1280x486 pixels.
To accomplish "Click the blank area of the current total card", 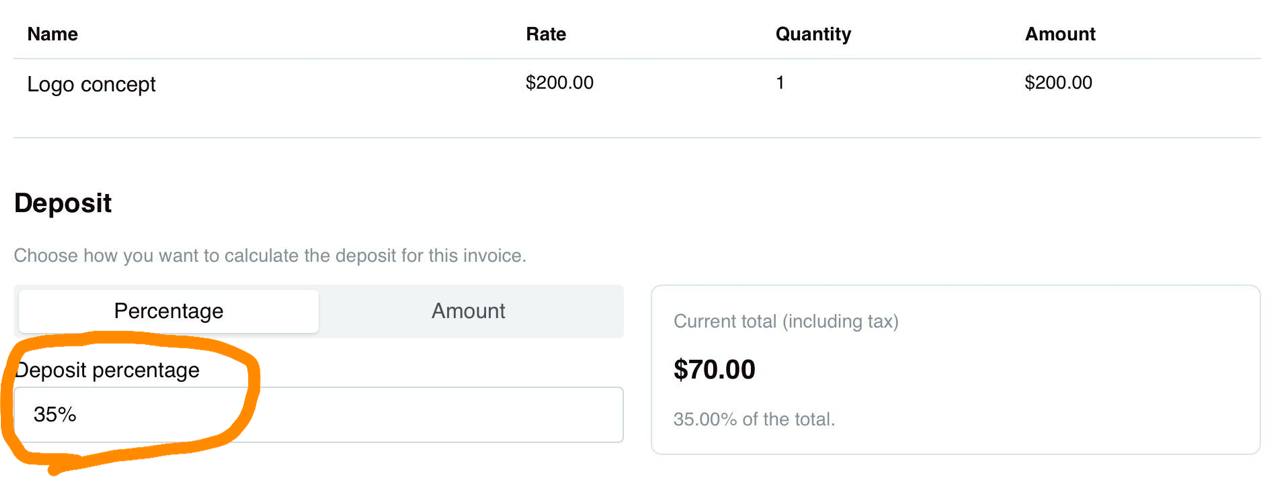I will coord(1050,380).
